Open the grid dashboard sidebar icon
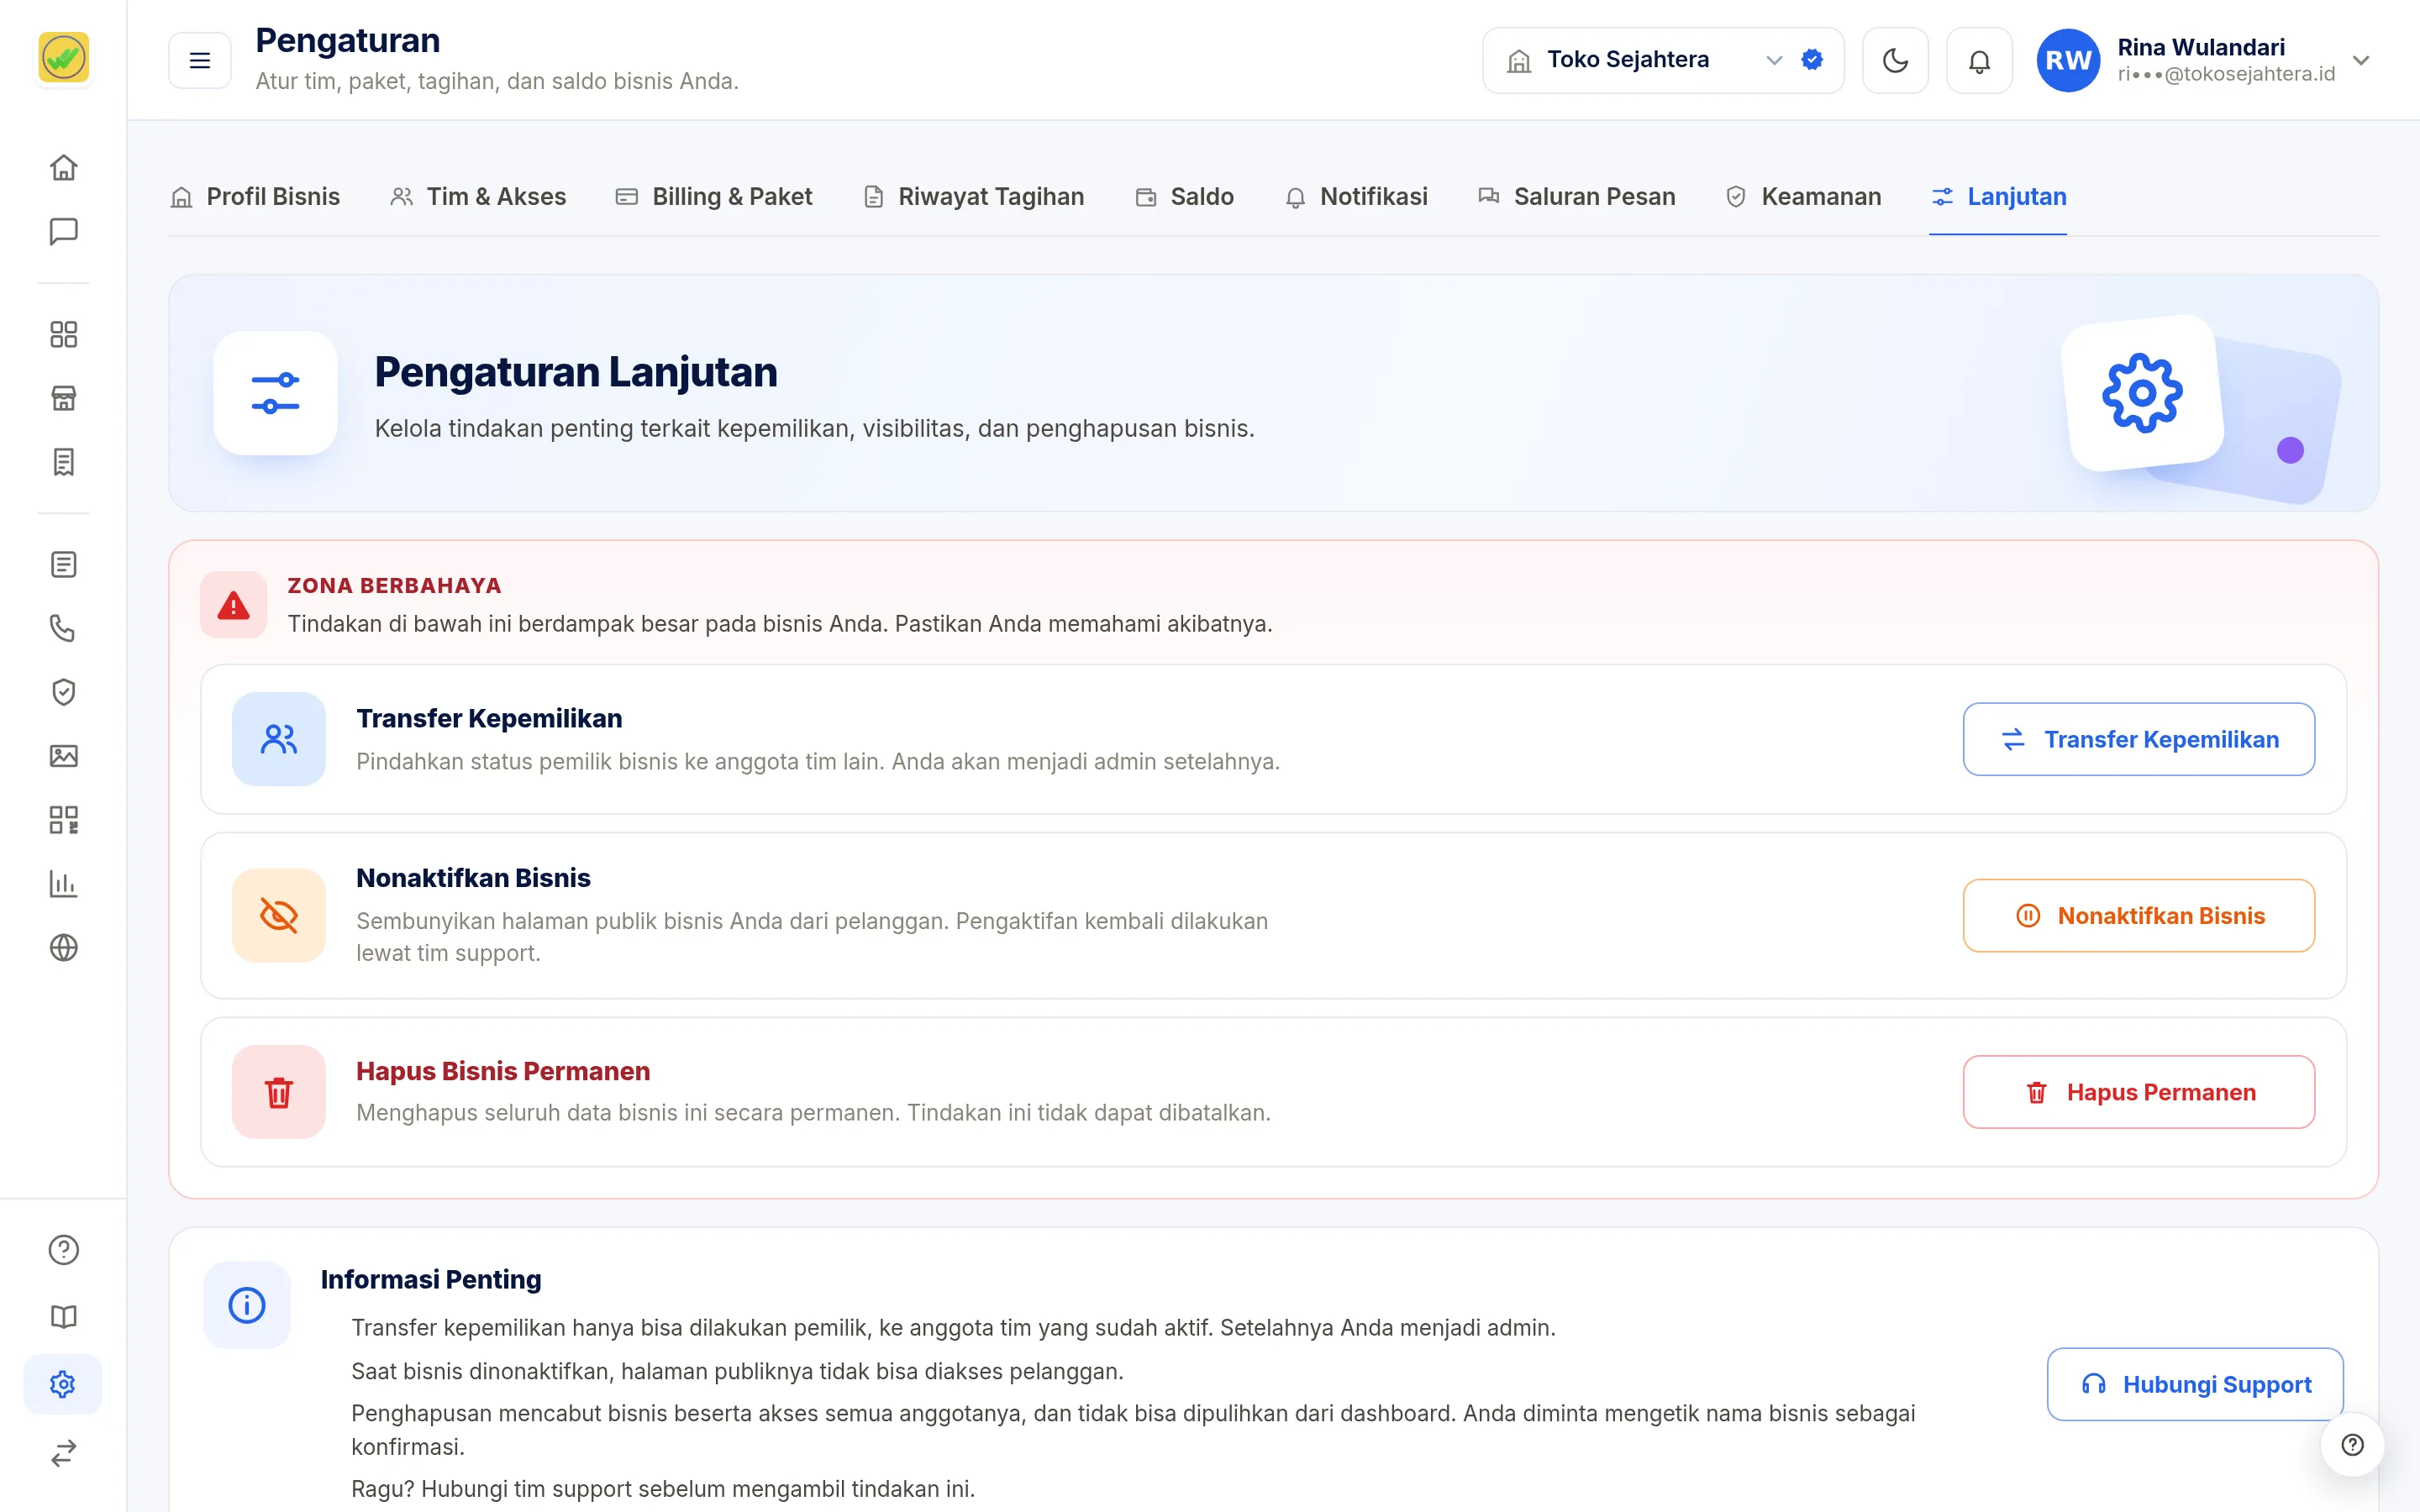 coord(63,334)
